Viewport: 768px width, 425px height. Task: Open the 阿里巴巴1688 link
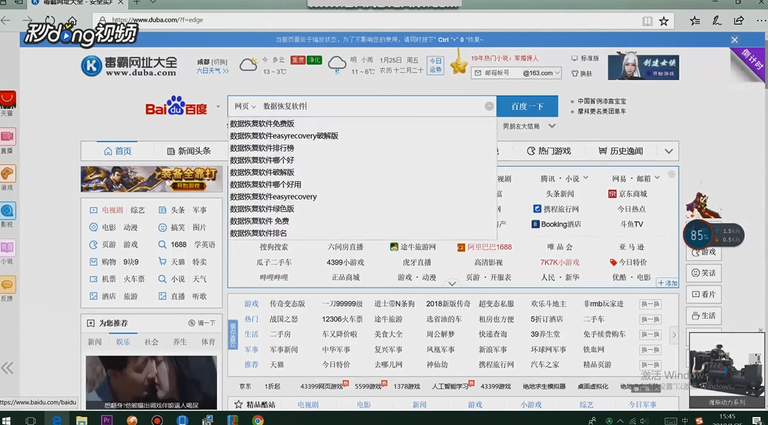coord(484,247)
